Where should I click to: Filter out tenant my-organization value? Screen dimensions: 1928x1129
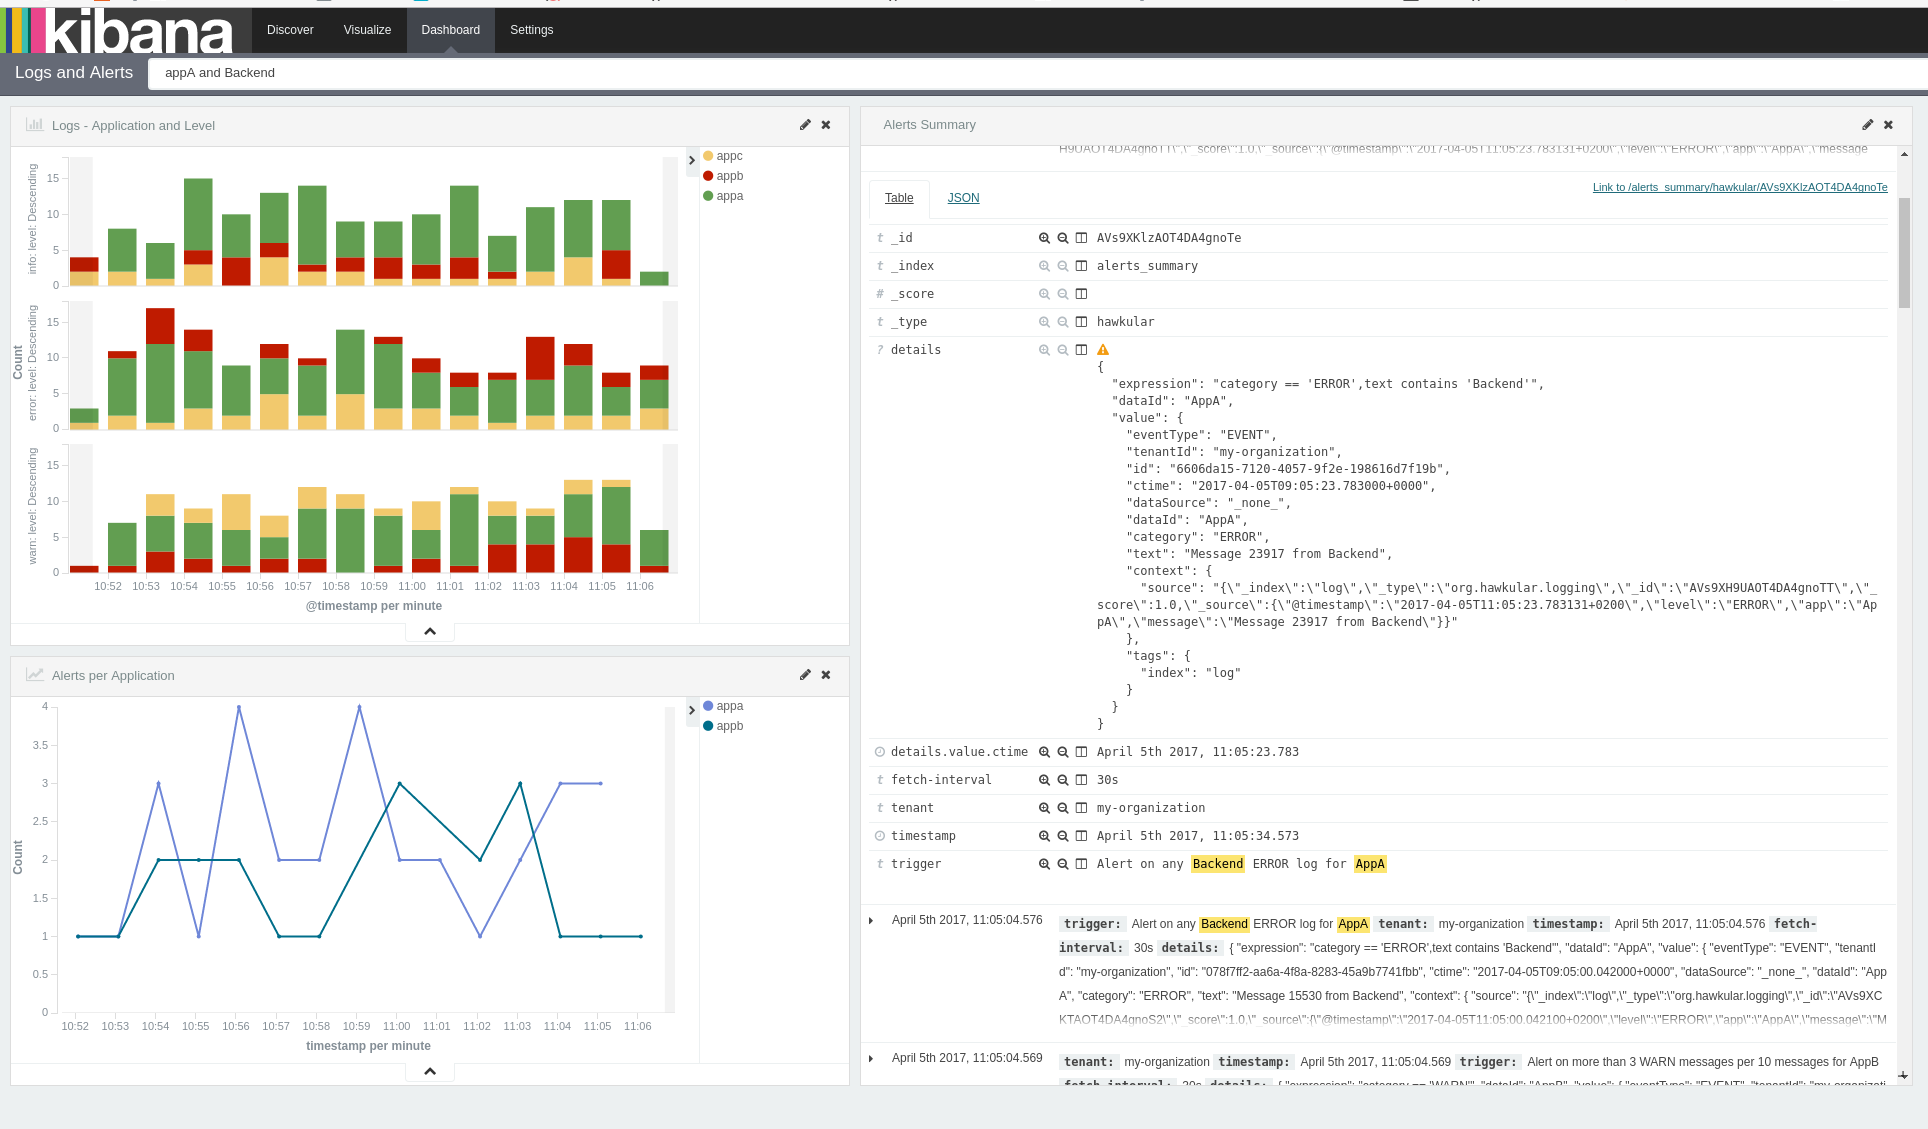point(1063,808)
